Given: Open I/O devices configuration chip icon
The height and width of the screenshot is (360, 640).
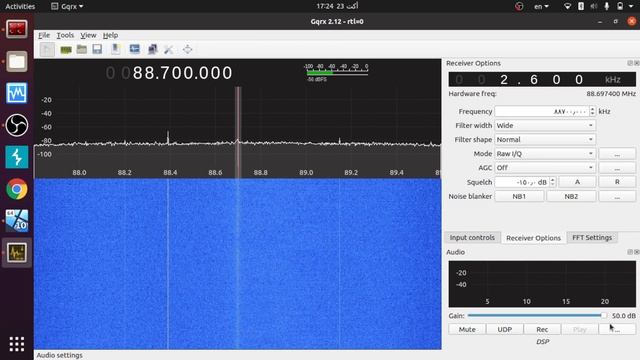Looking at the screenshot, I should [x=66, y=50].
